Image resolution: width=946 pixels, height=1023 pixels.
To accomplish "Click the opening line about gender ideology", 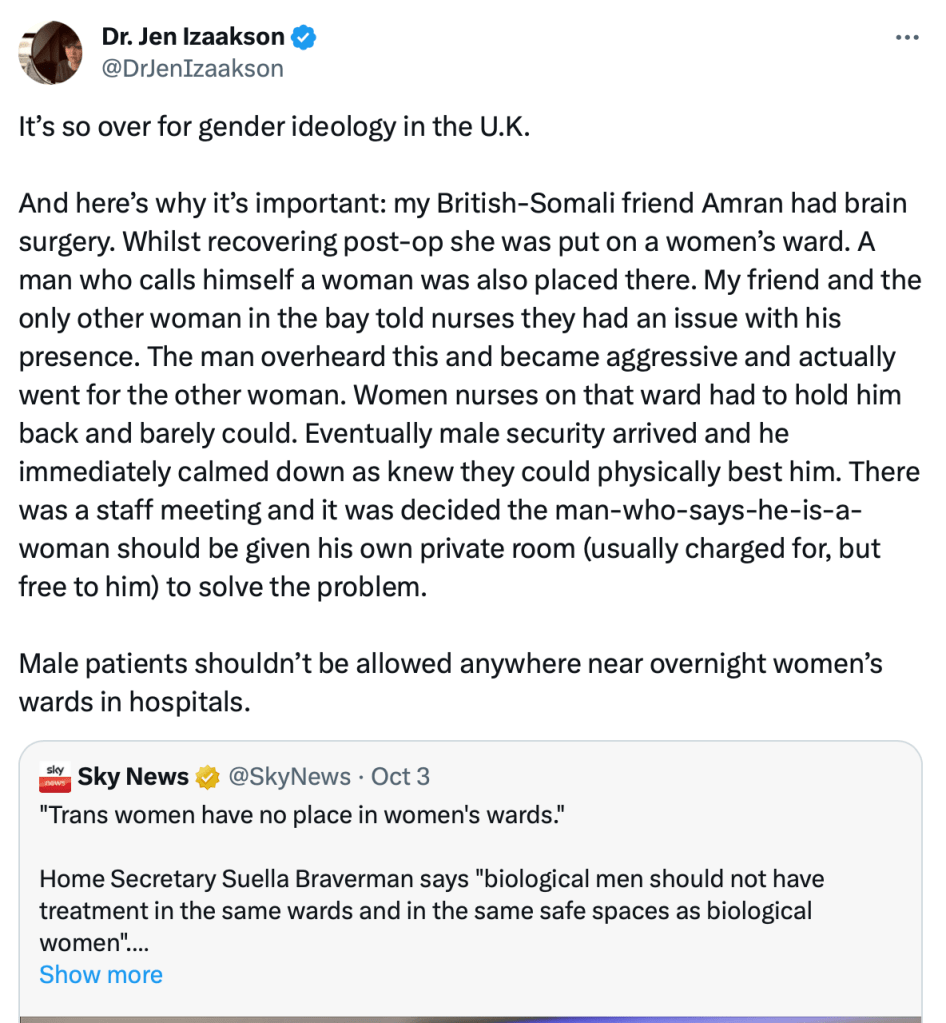I will pos(273,127).
